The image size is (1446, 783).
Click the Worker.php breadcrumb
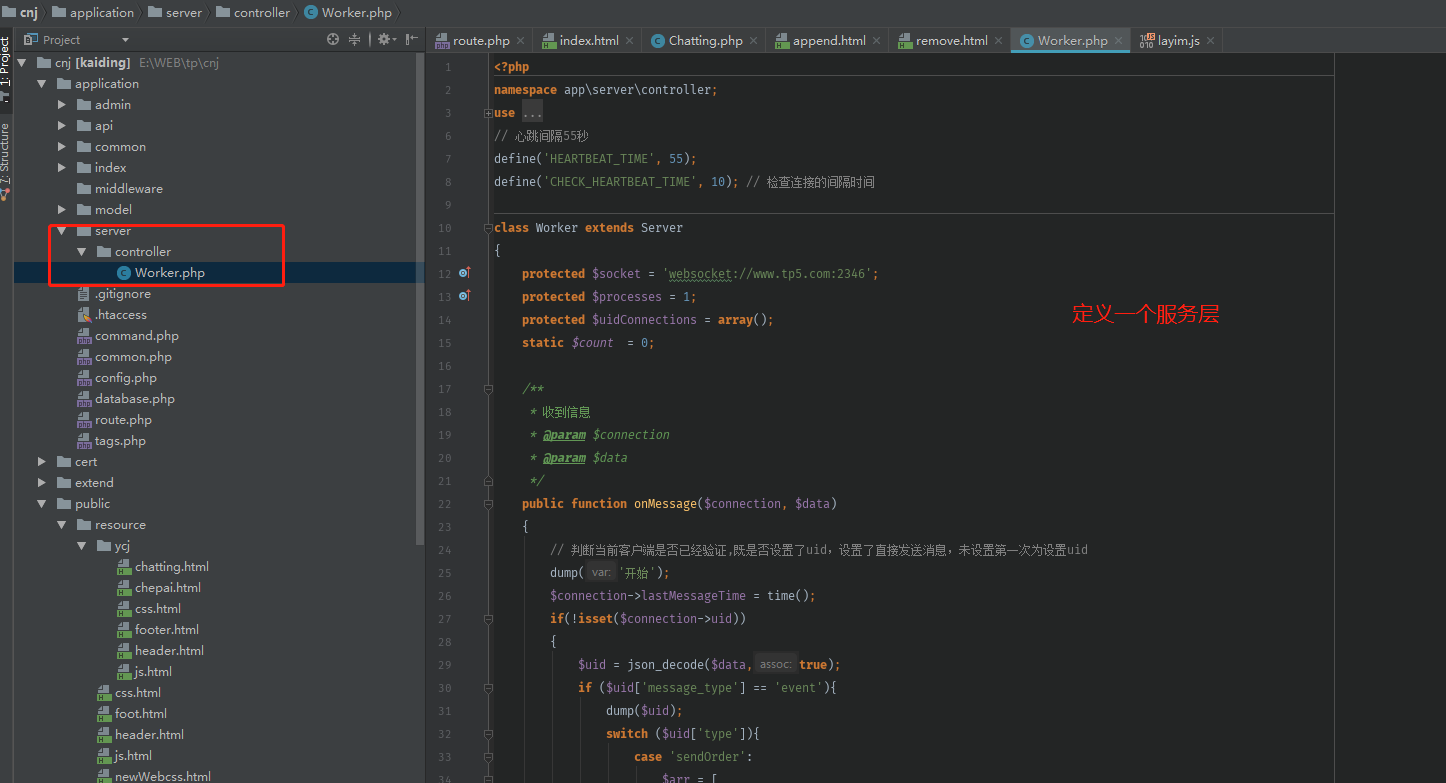[348, 13]
